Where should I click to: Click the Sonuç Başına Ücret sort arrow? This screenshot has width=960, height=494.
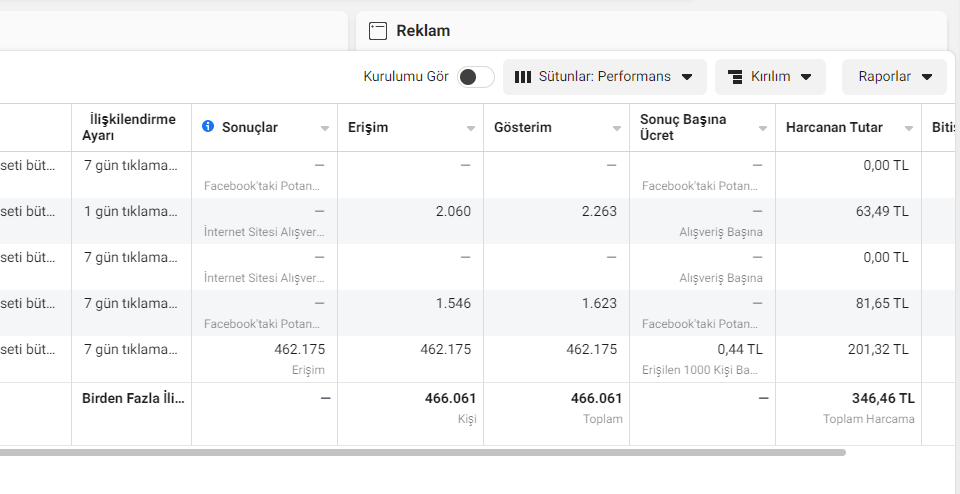point(763,129)
